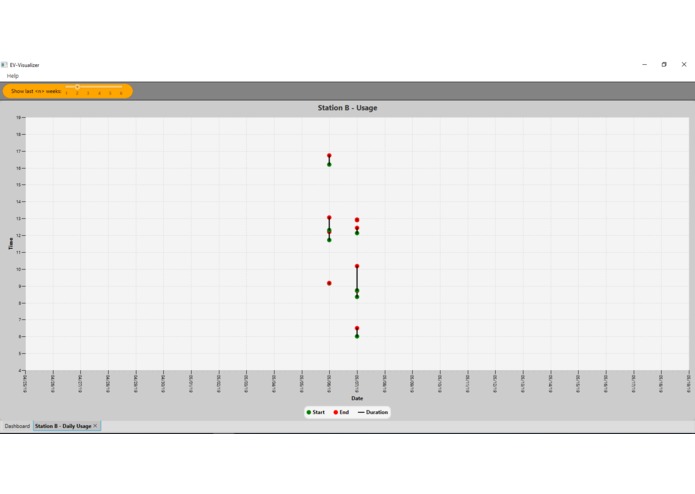Screen dimensions: 695x494
Task: Minimize the EV-Visualizer window
Action: 644,65
